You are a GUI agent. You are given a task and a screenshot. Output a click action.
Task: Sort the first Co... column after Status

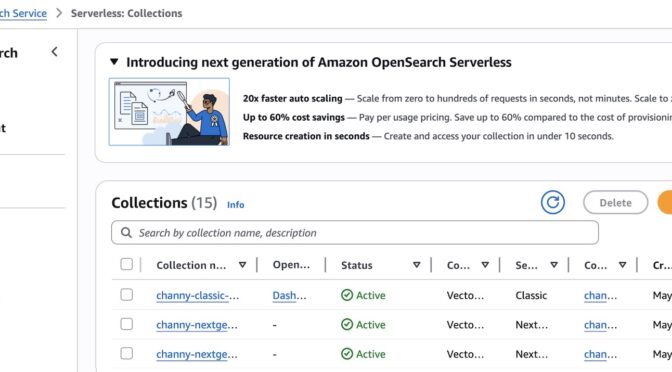click(485, 265)
